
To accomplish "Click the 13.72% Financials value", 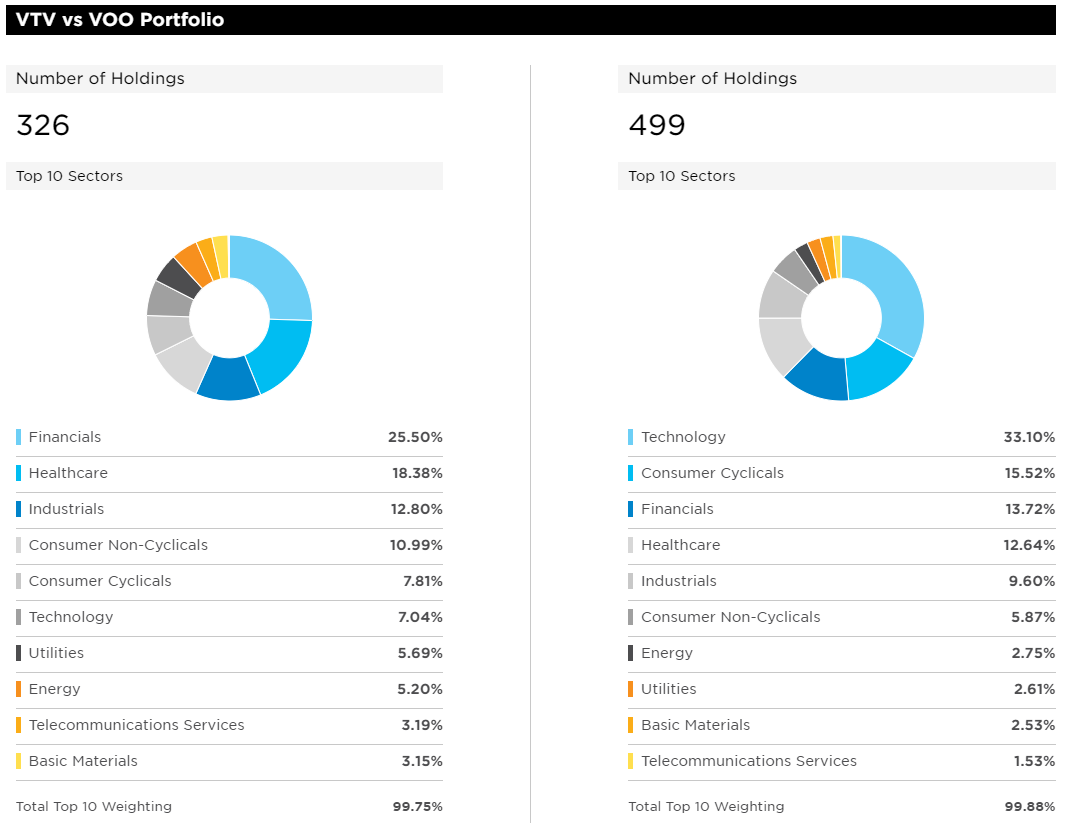I will [x=1030, y=509].
